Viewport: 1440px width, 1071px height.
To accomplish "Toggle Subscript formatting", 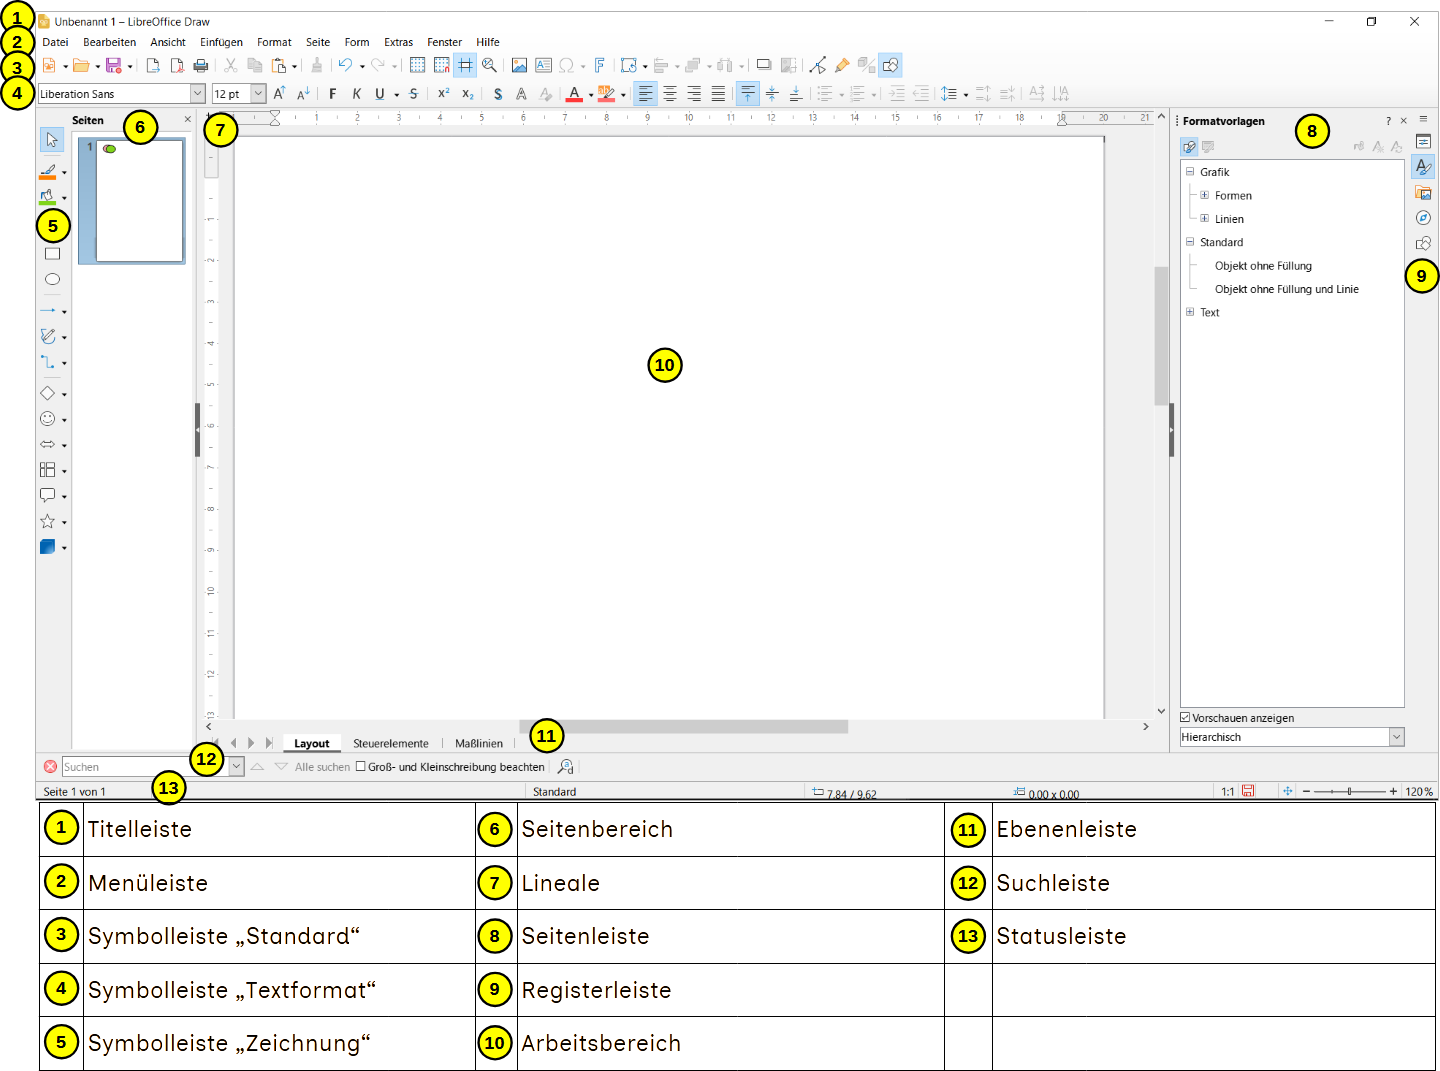I will click(468, 94).
